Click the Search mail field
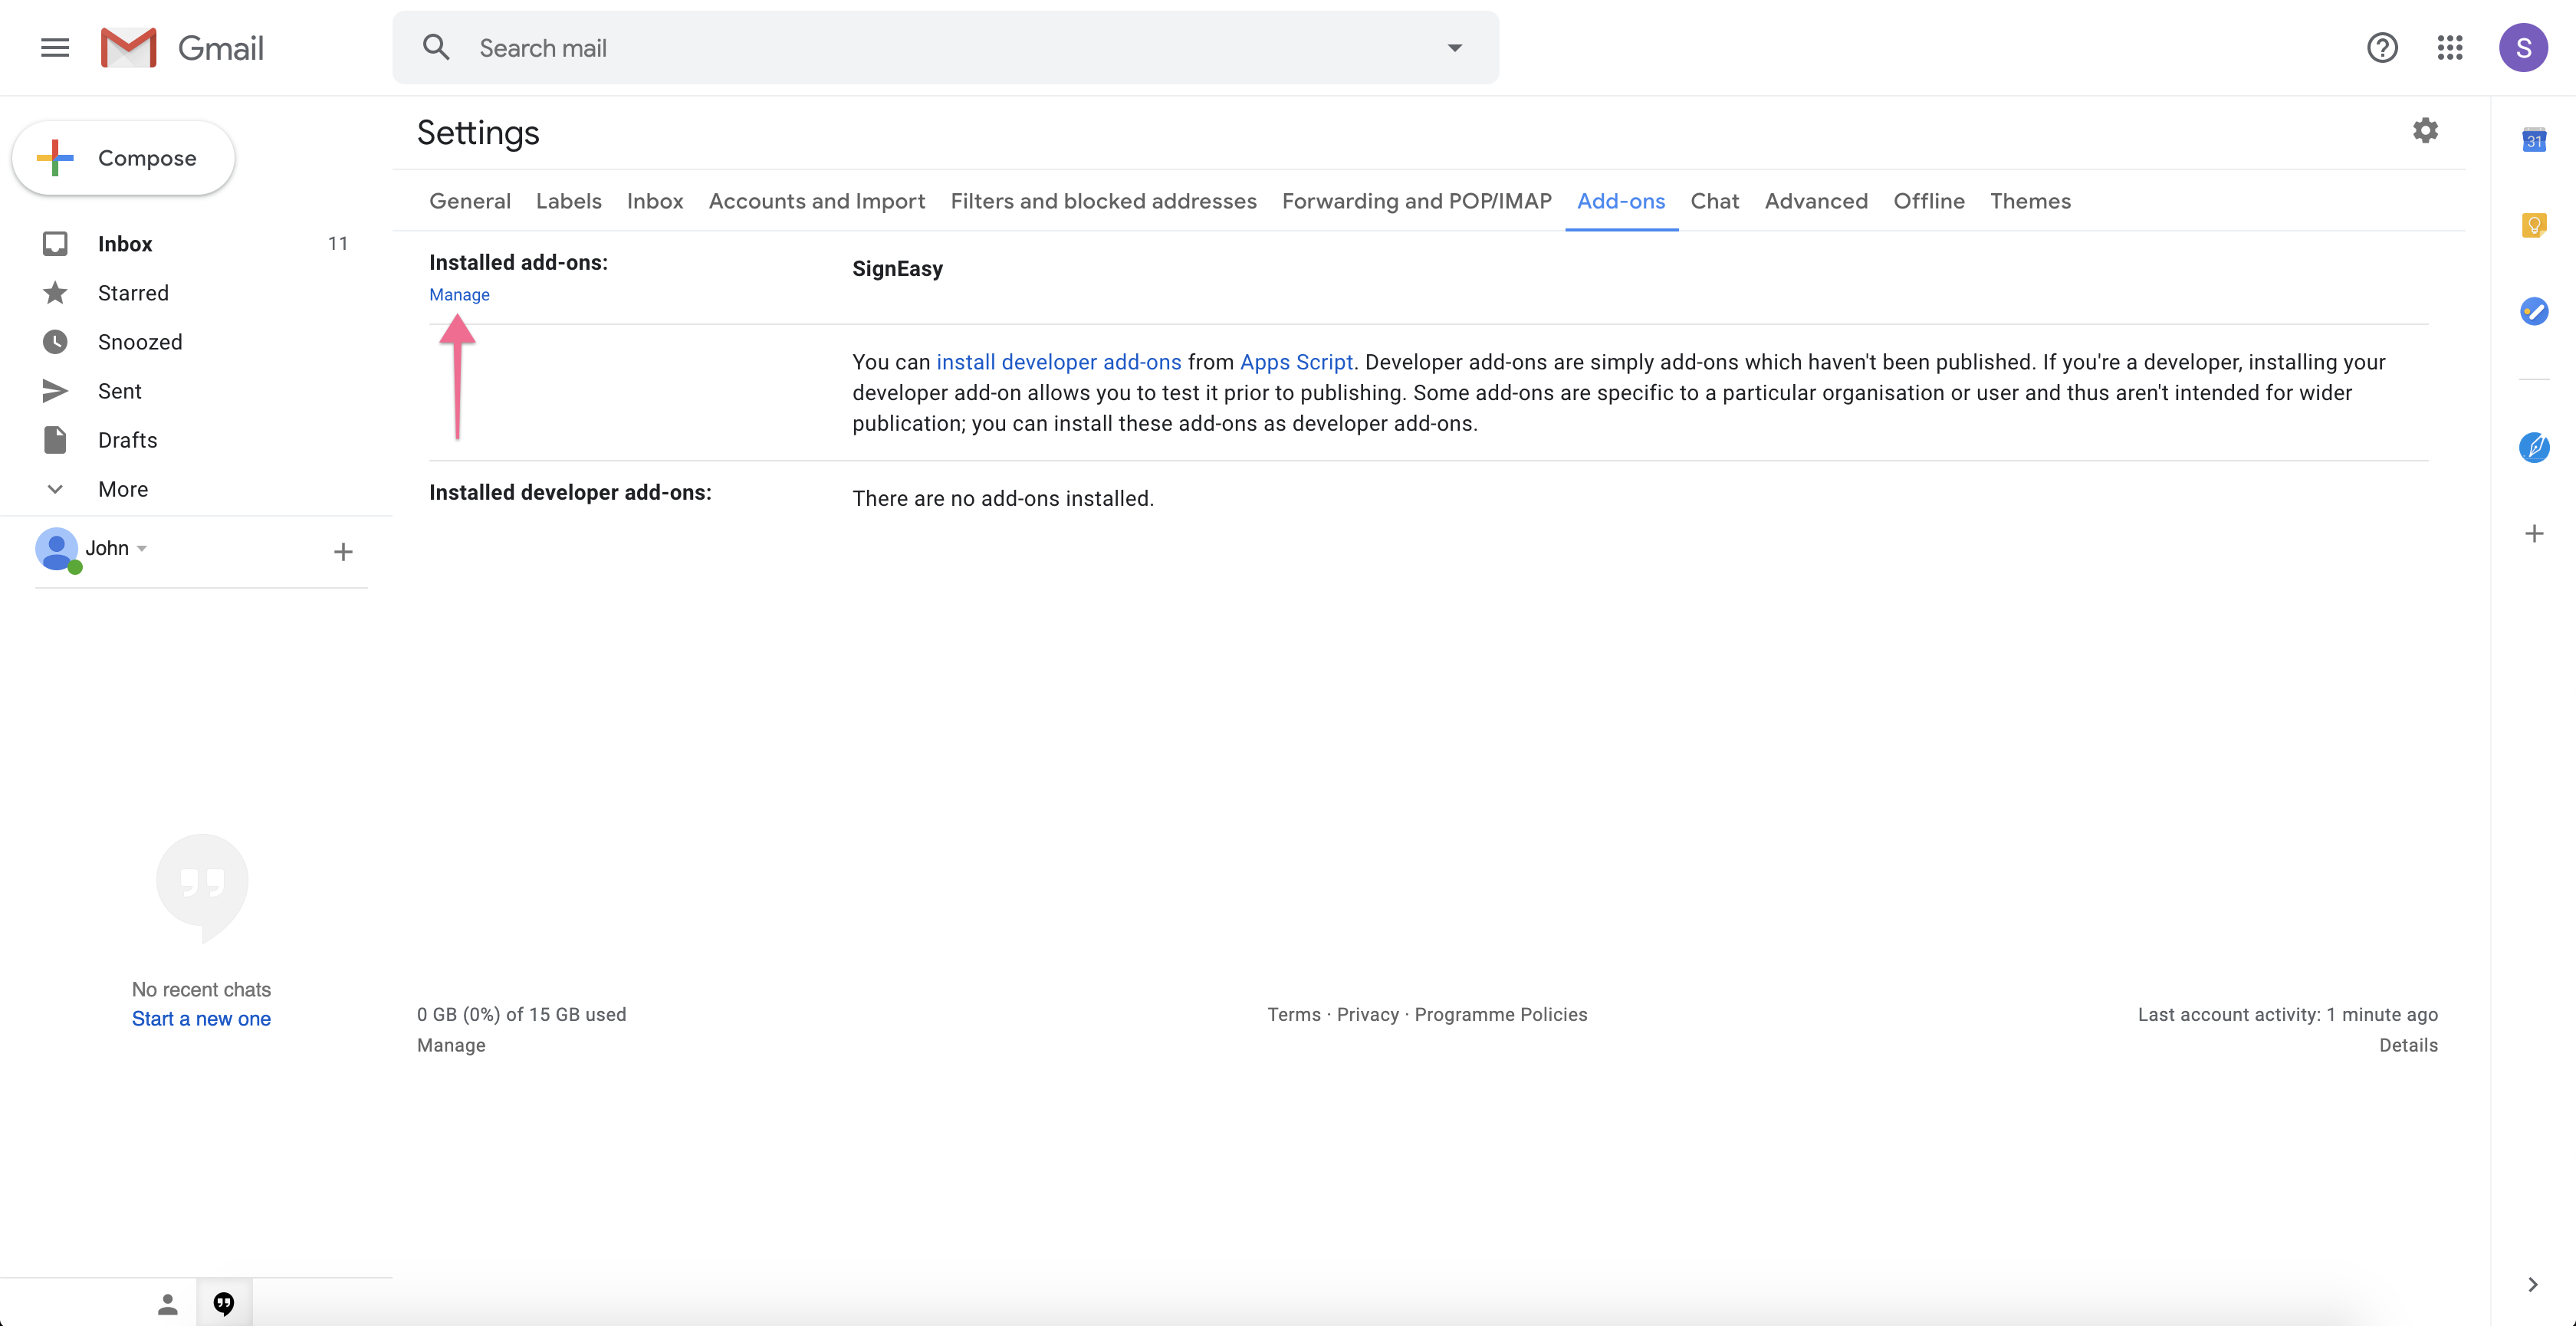Image resolution: width=2576 pixels, height=1326 pixels. (x=946, y=48)
